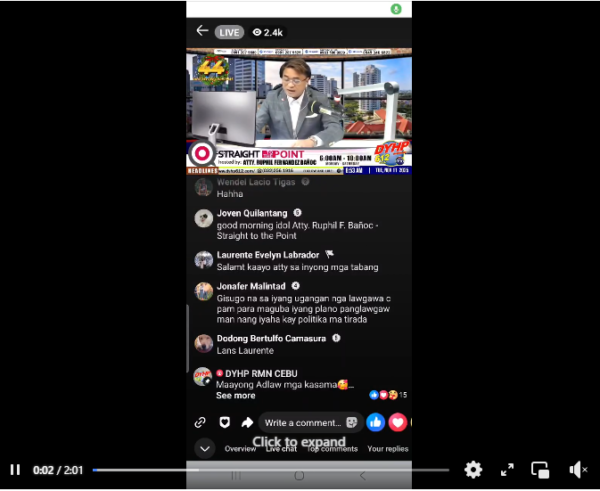Image resolution: width=600 pixels, height=491 pixels.
Task: Open sticker picker in comment box
Action: pyautogui.click(x=351, y=422)
